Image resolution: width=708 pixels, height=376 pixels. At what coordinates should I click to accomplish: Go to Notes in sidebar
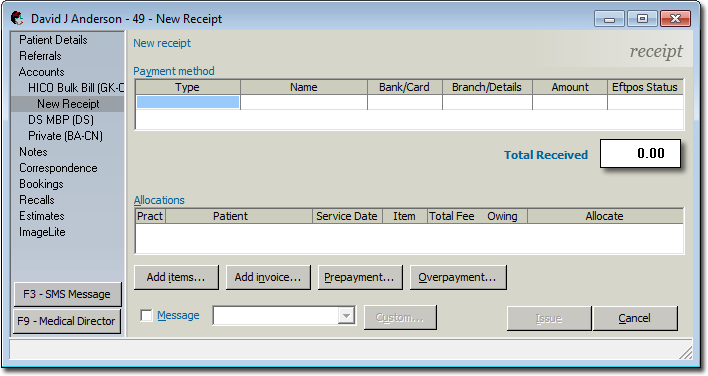click(33, 152)
